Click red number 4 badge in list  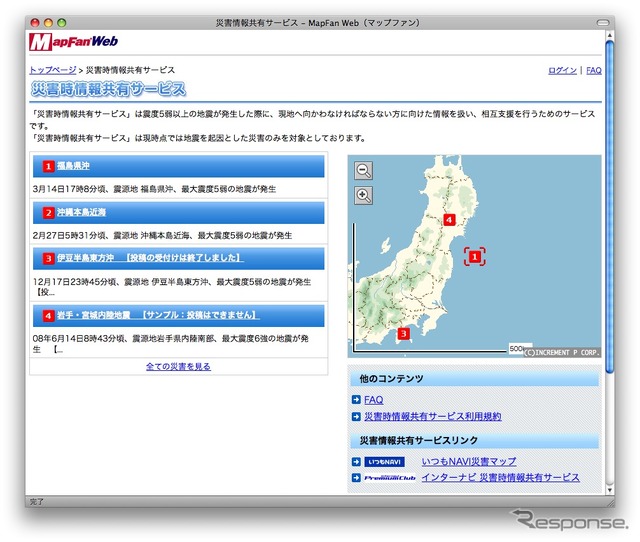pyautogui.click(x=48, y=315)
